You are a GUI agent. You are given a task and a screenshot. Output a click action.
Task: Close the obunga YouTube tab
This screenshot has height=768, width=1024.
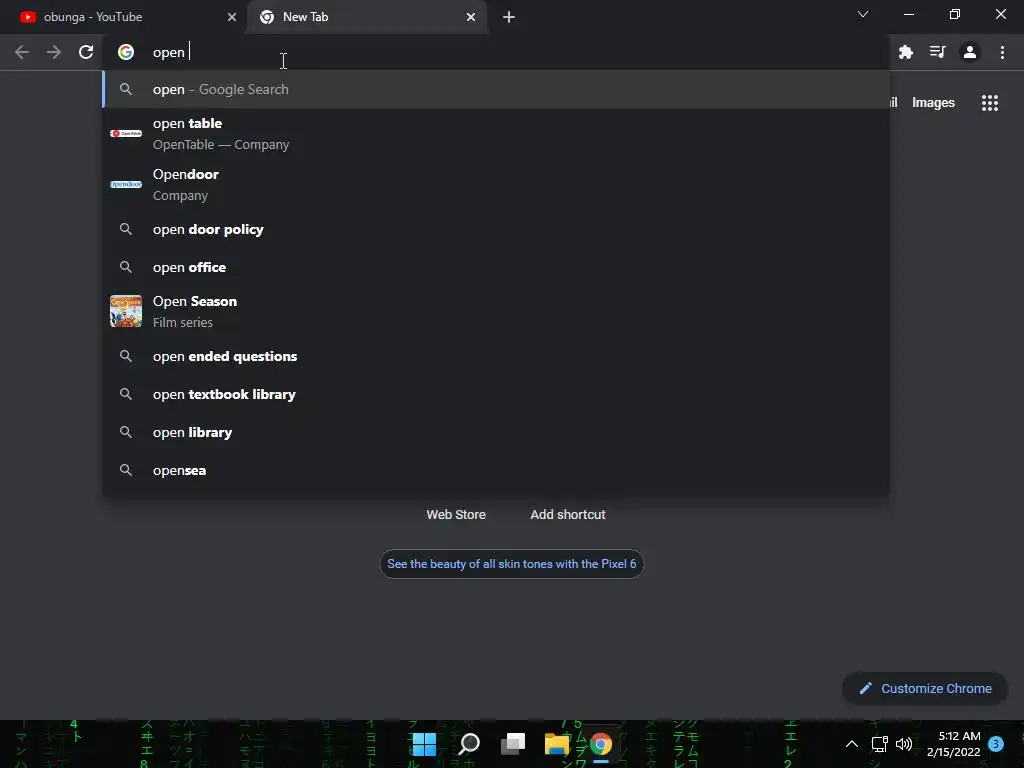tap(232, 17)
